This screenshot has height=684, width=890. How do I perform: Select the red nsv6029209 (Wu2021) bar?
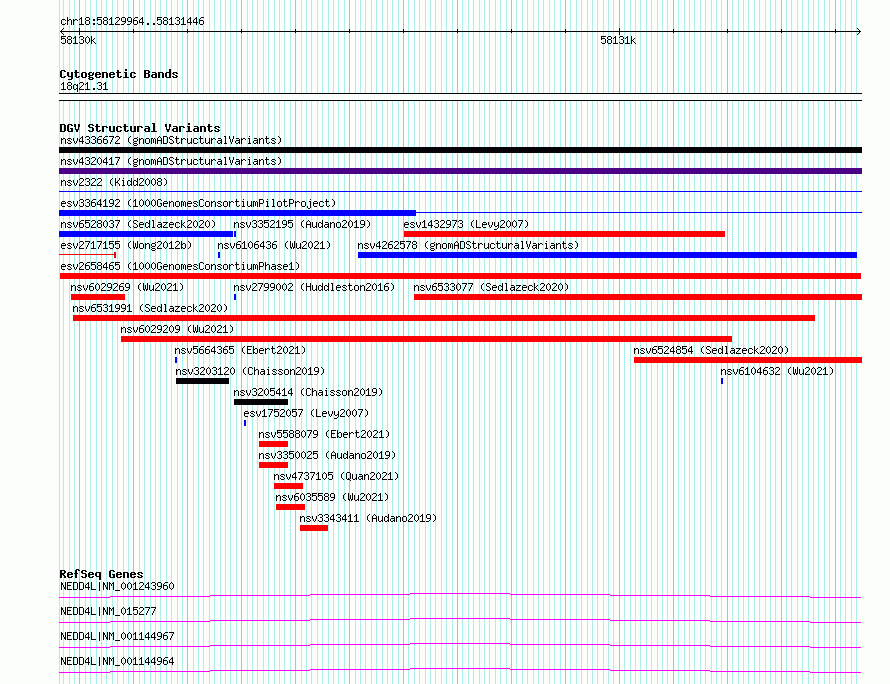pyautogui.click(x=426, y=339)
